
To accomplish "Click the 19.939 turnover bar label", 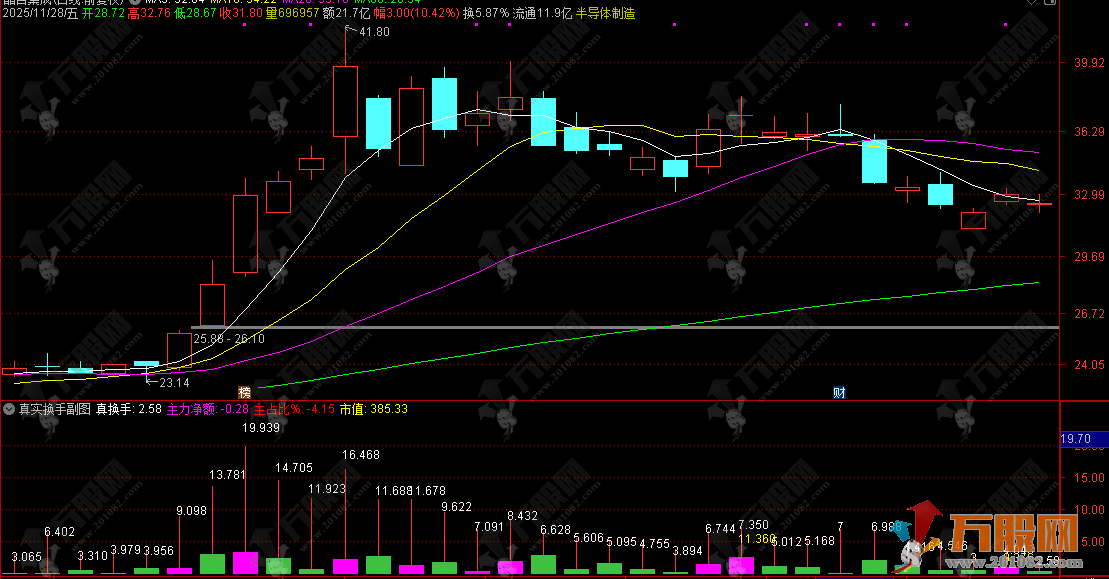I will pos(261,428).
